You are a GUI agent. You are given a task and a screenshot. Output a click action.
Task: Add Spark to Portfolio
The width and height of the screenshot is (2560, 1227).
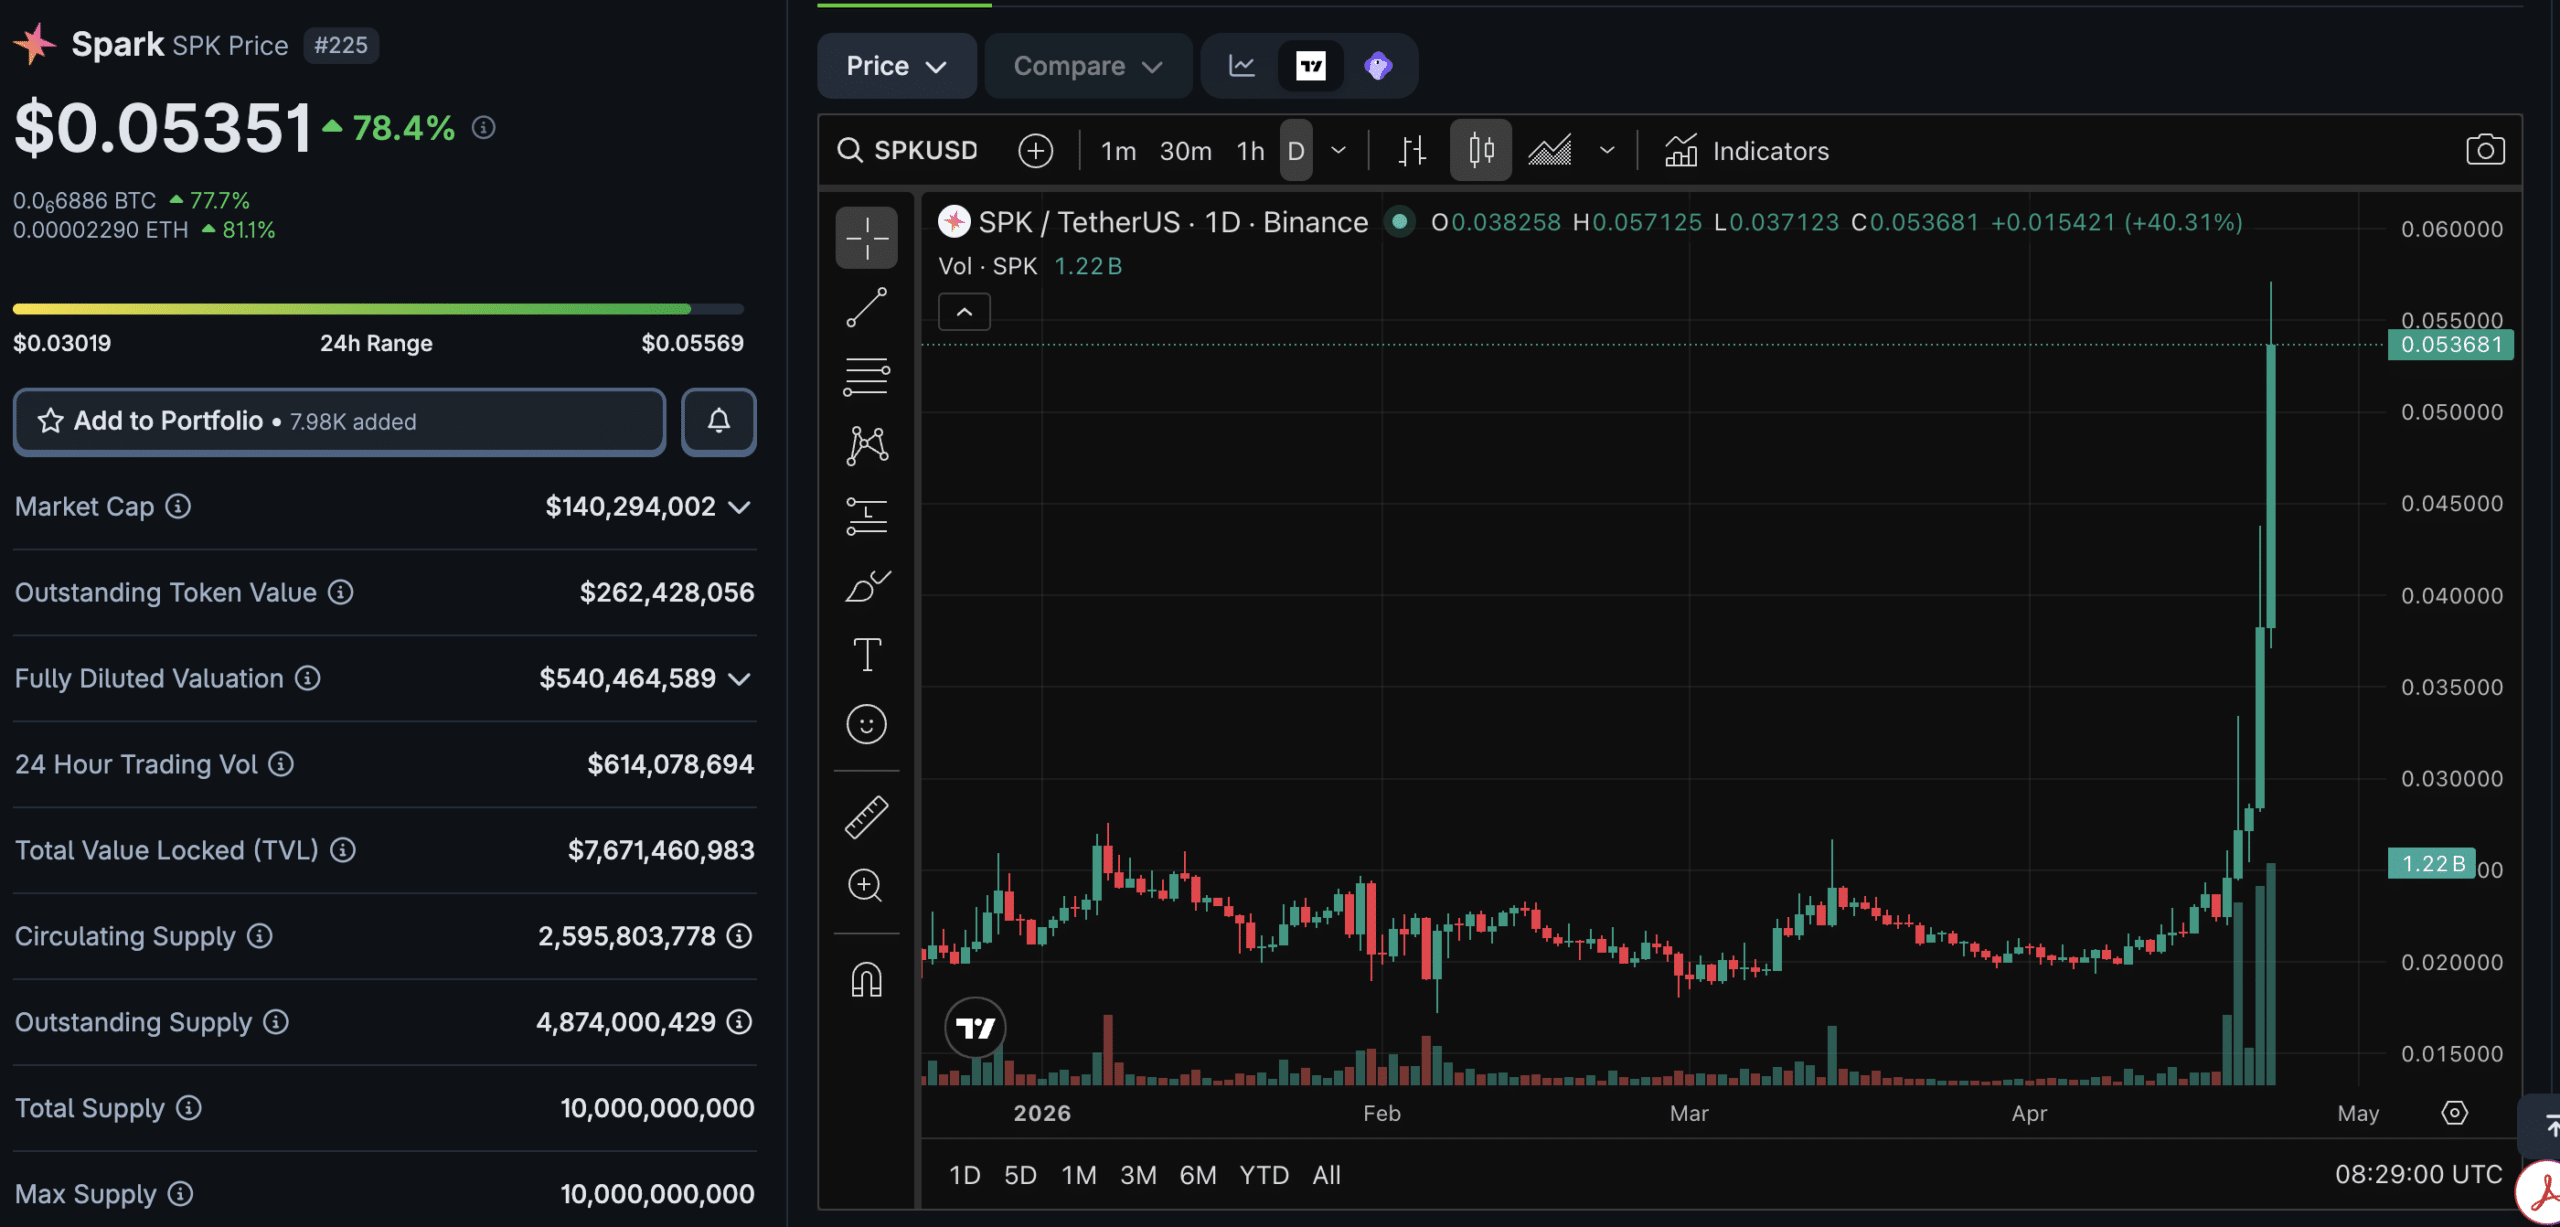(x=339, y=421)
